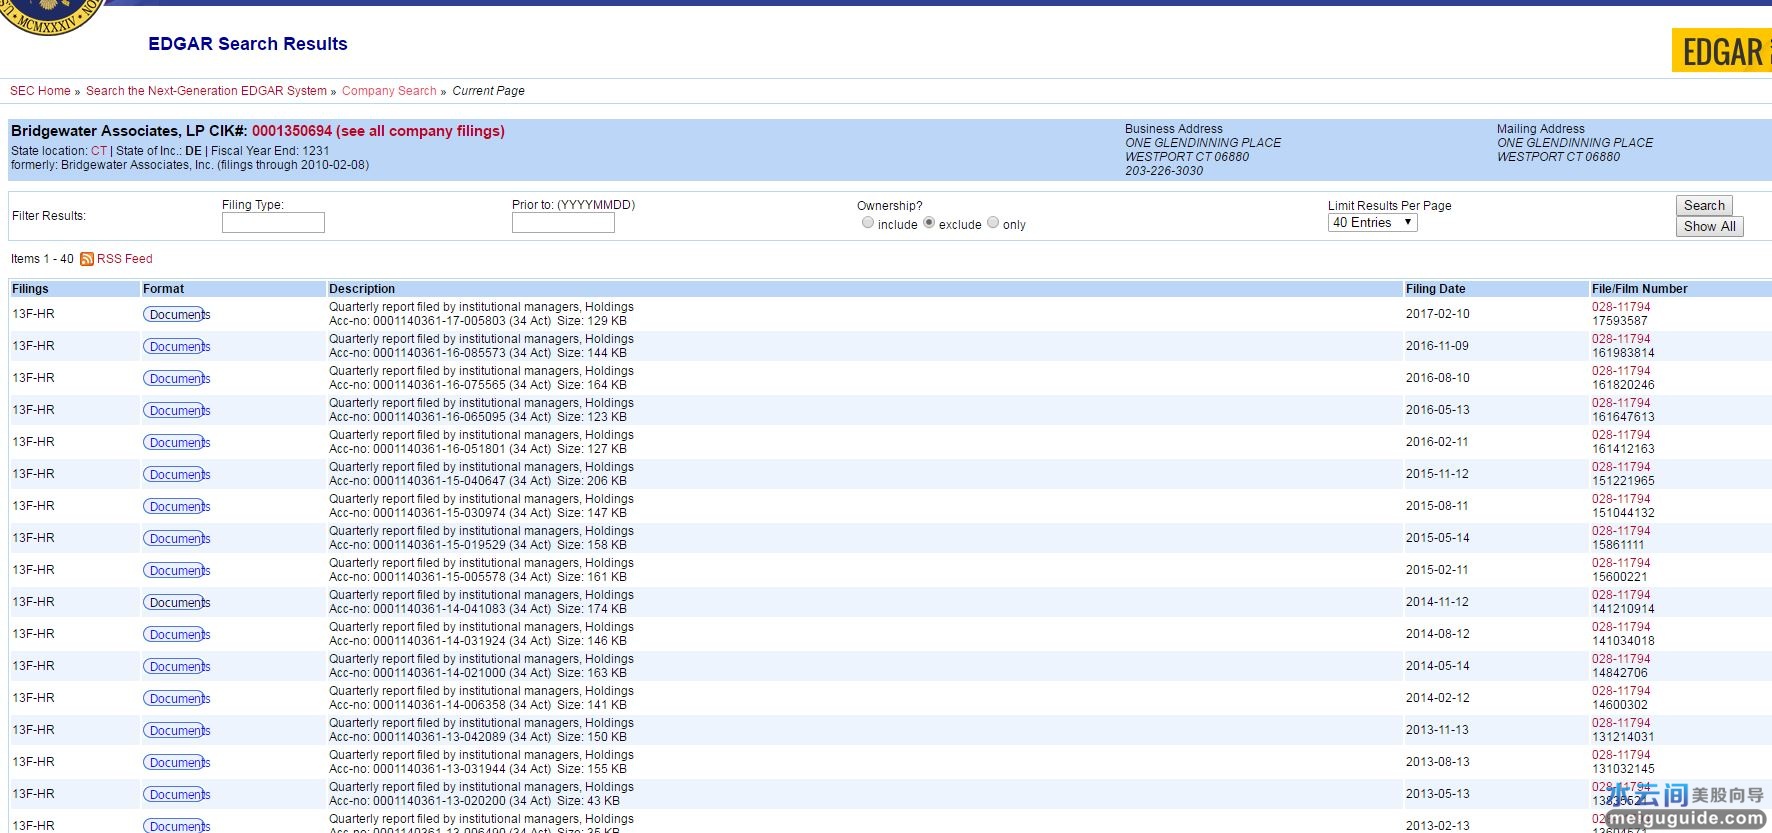Image resolution: width=1772 pixels, height=833 pixels.
Task: Open Documents for the 2016-05-13 filing
Action: point(177,410)
